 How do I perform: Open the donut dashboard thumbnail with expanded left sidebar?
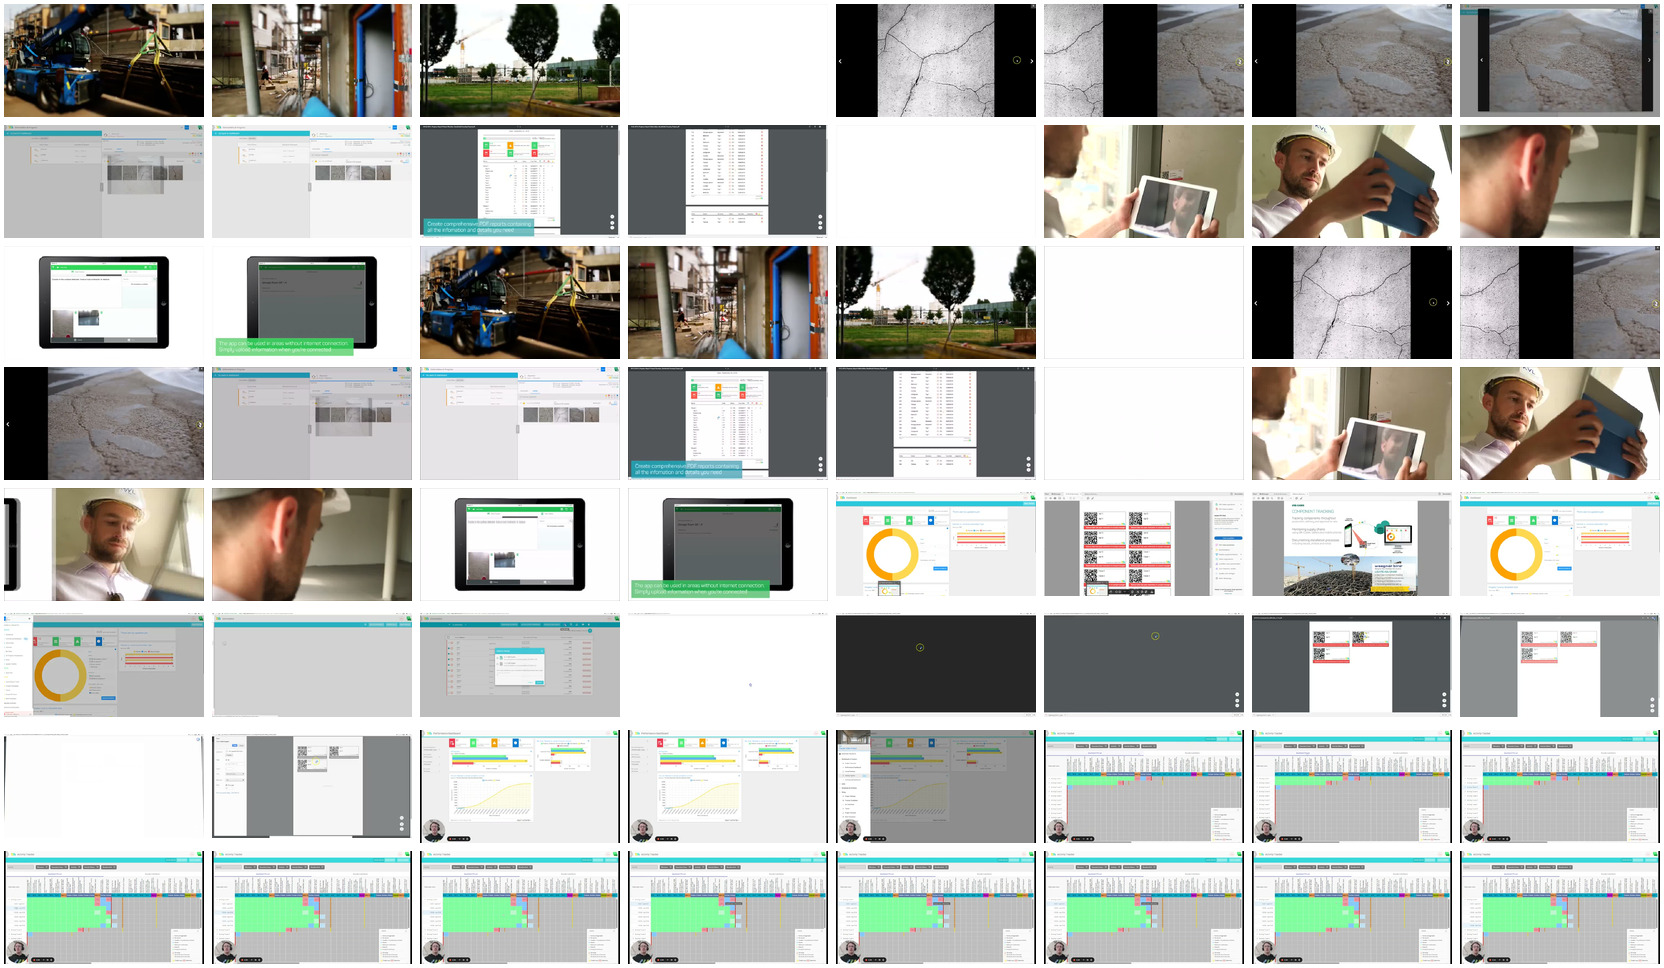point(104,665)
